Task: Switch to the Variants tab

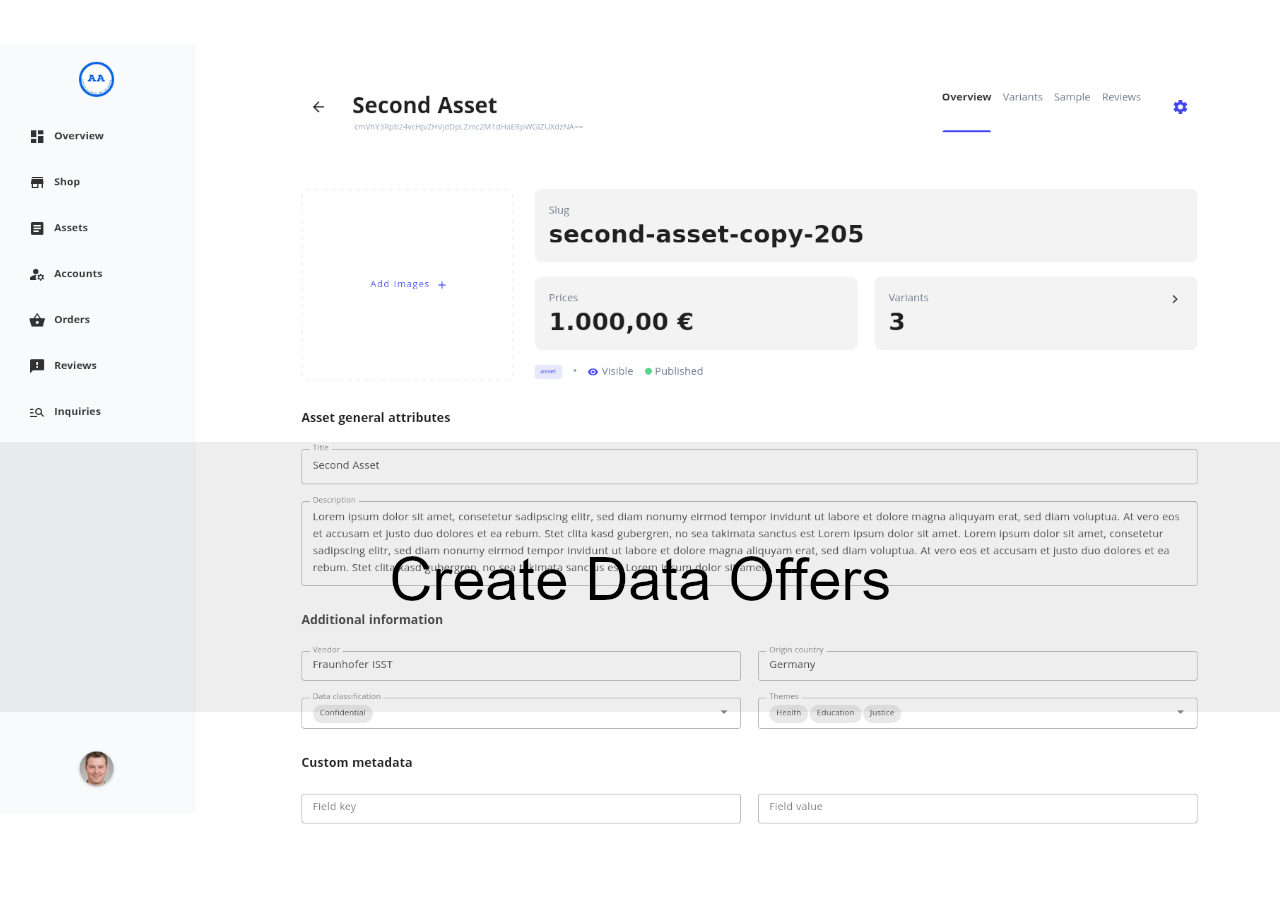Action: [1022, 97]
